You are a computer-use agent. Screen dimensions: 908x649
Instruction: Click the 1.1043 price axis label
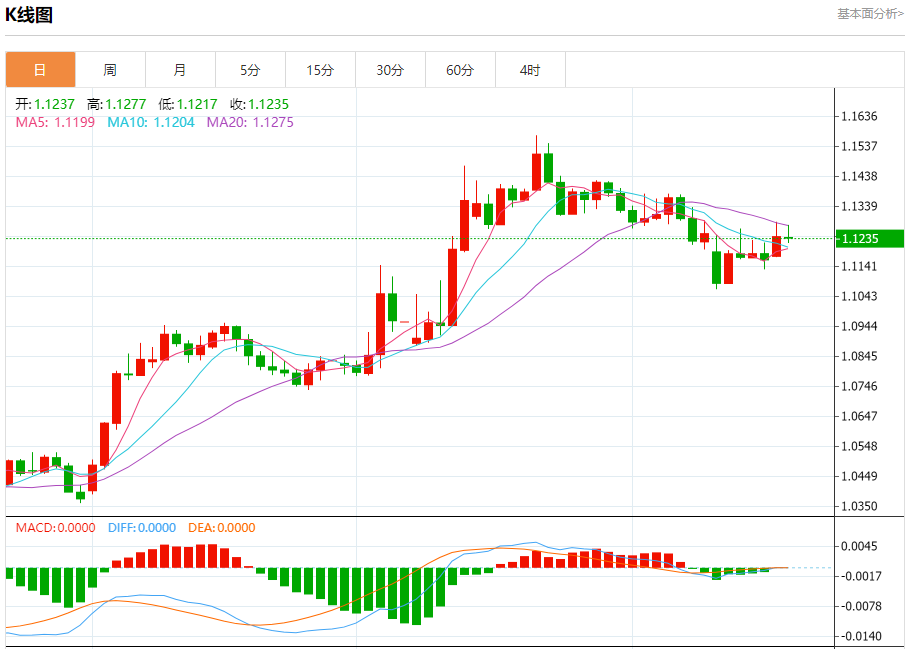point(859,296)
